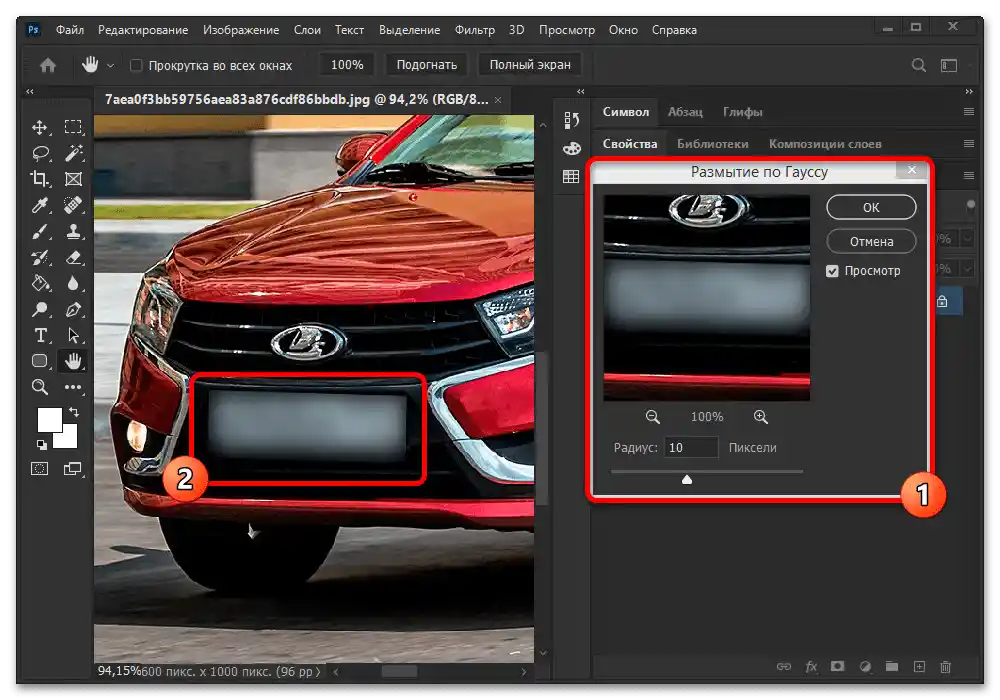Select the Crop tool
1000x700 pixels.
click(41, 179)
